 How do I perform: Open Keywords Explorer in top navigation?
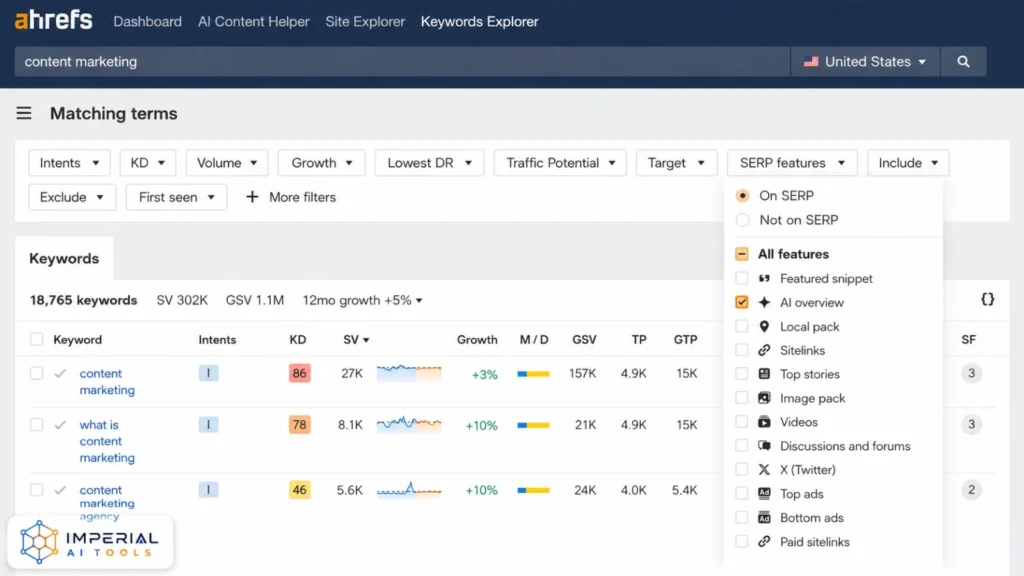point(479,22)
